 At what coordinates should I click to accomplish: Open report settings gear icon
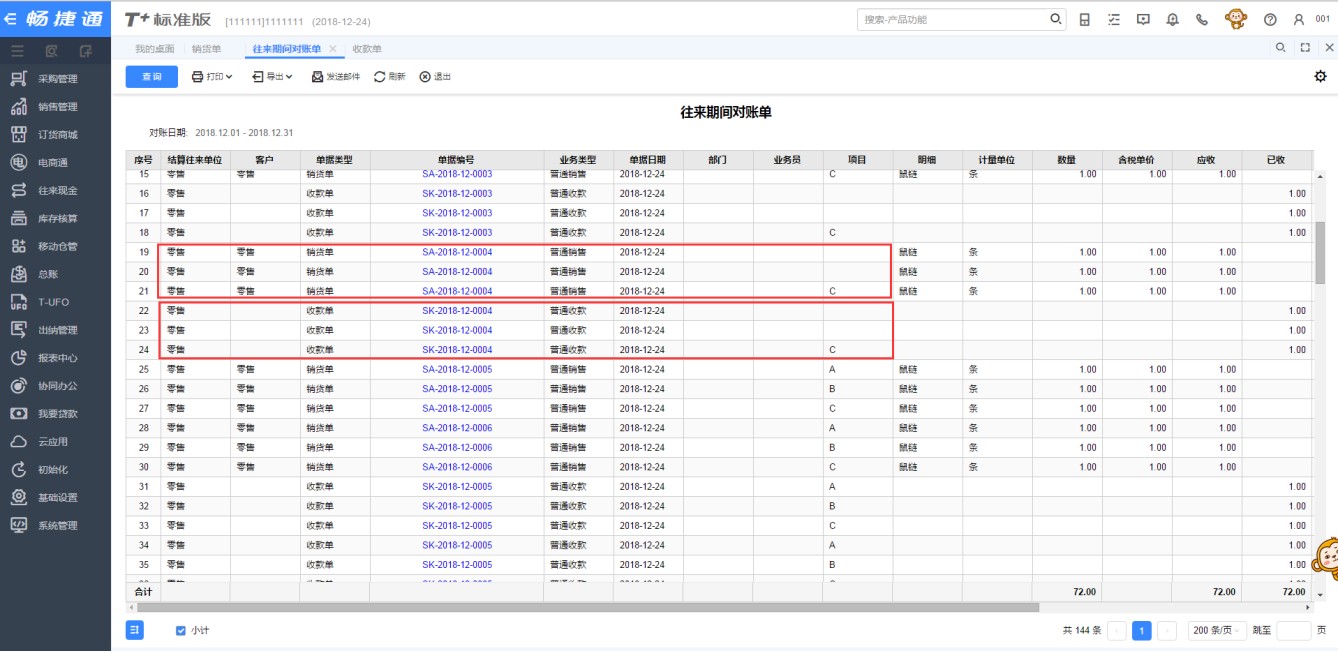pyautogui.click(x=1320, y=77)
